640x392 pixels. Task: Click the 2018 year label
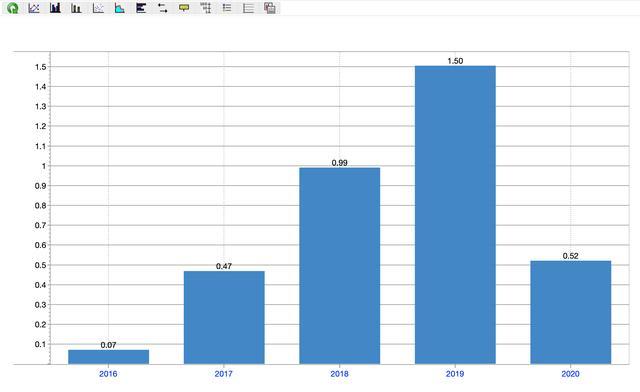[340, 374]
